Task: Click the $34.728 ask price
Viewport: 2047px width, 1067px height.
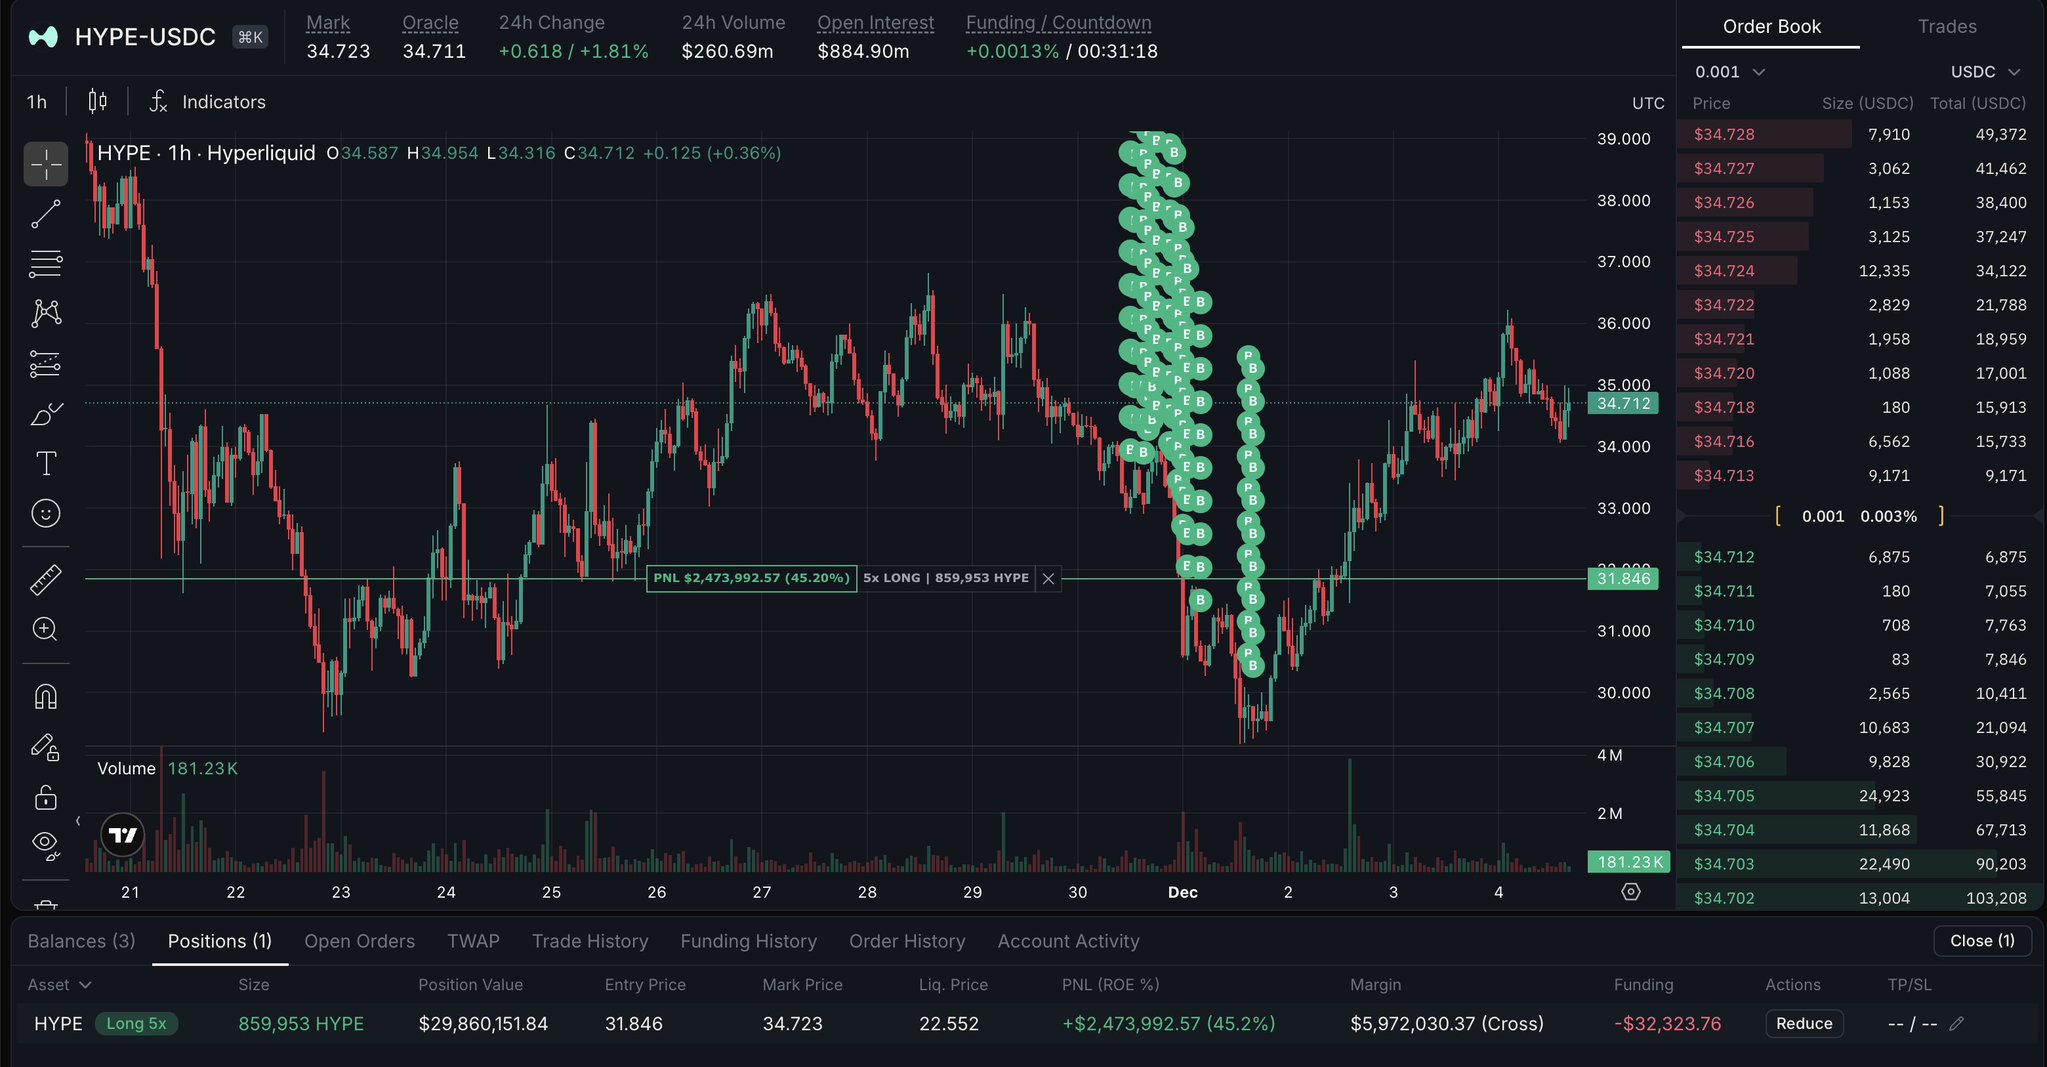Action: click(x=1724, y=134)
